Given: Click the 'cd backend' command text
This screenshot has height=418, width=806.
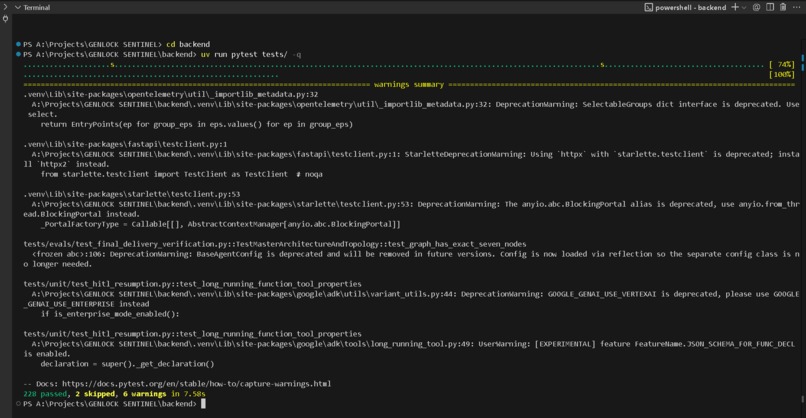Looking at the screenshot, I should [x=188, y=44].
